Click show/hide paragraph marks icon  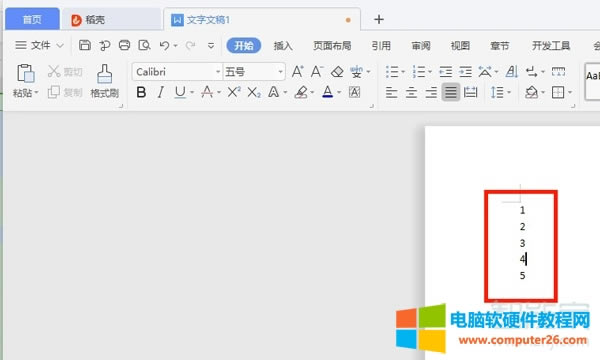(532, 72)
